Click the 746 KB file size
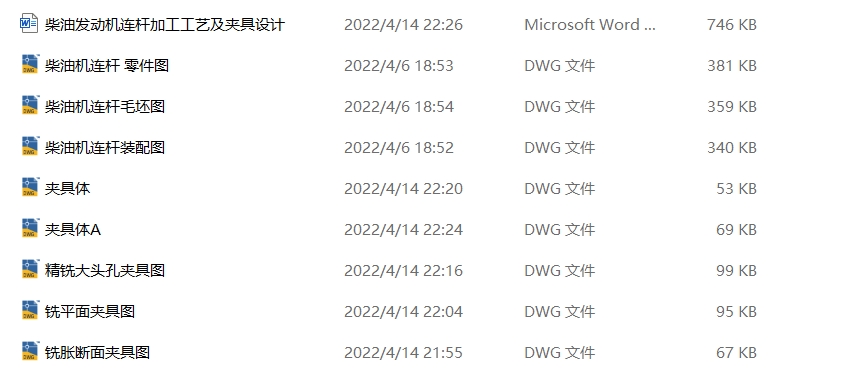 coord(732,25)
